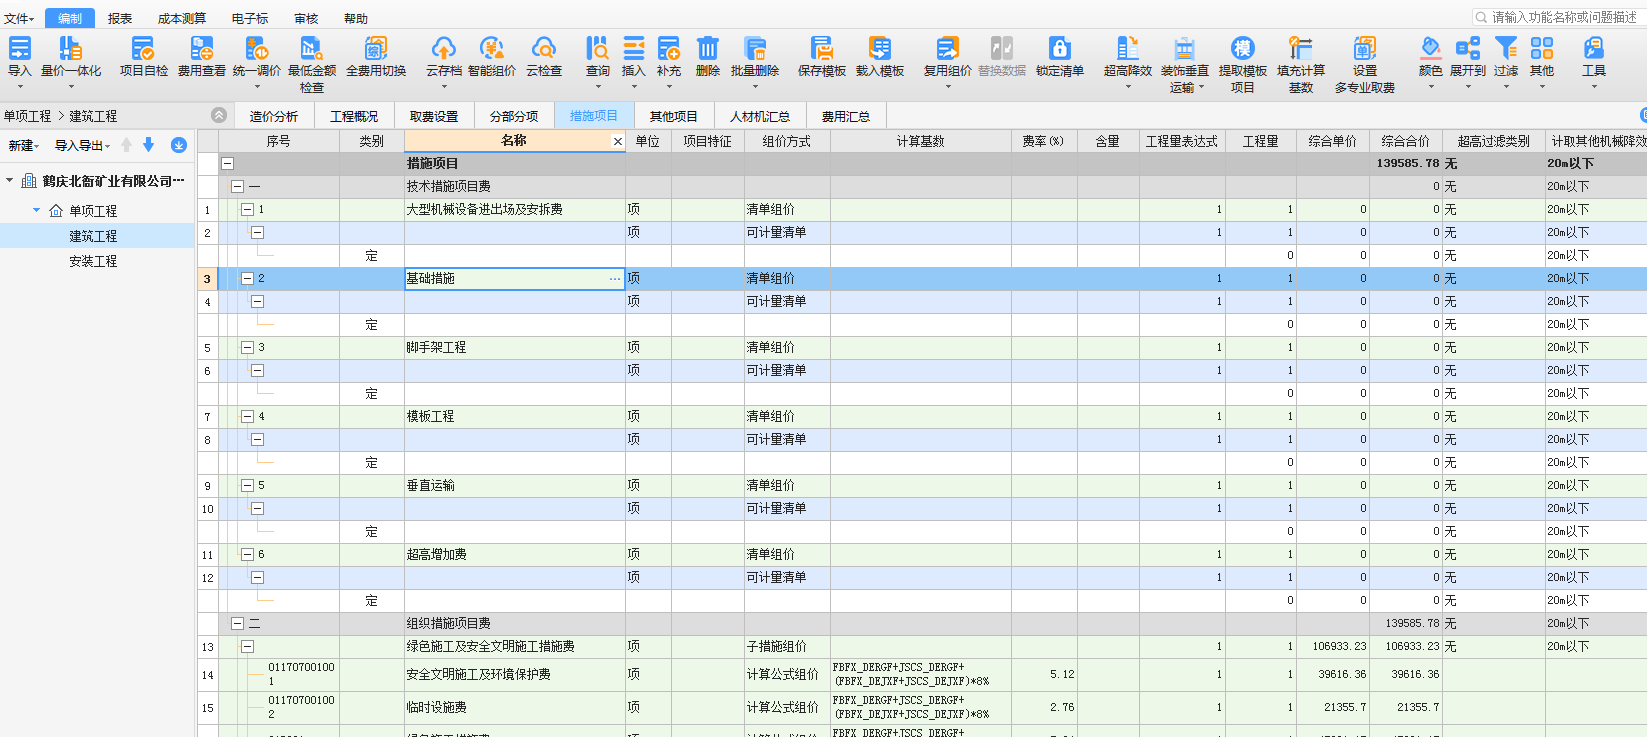
Task: Click 载入模板 load template icon
Action: (879, 56)
